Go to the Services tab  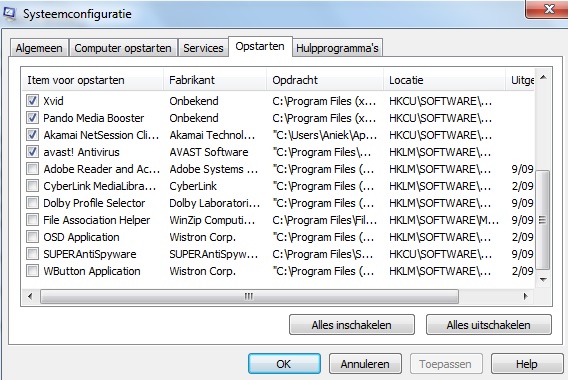point(203,48)
